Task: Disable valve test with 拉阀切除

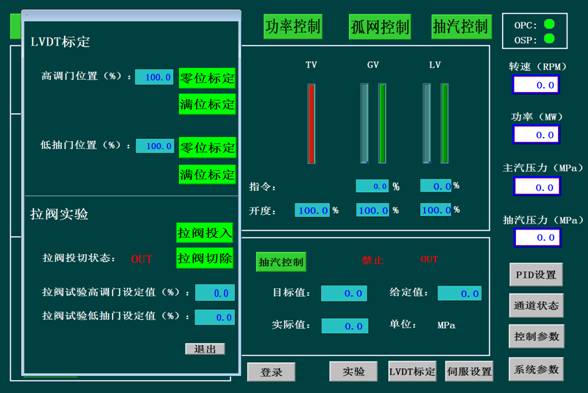Action: tap(204, 258)
